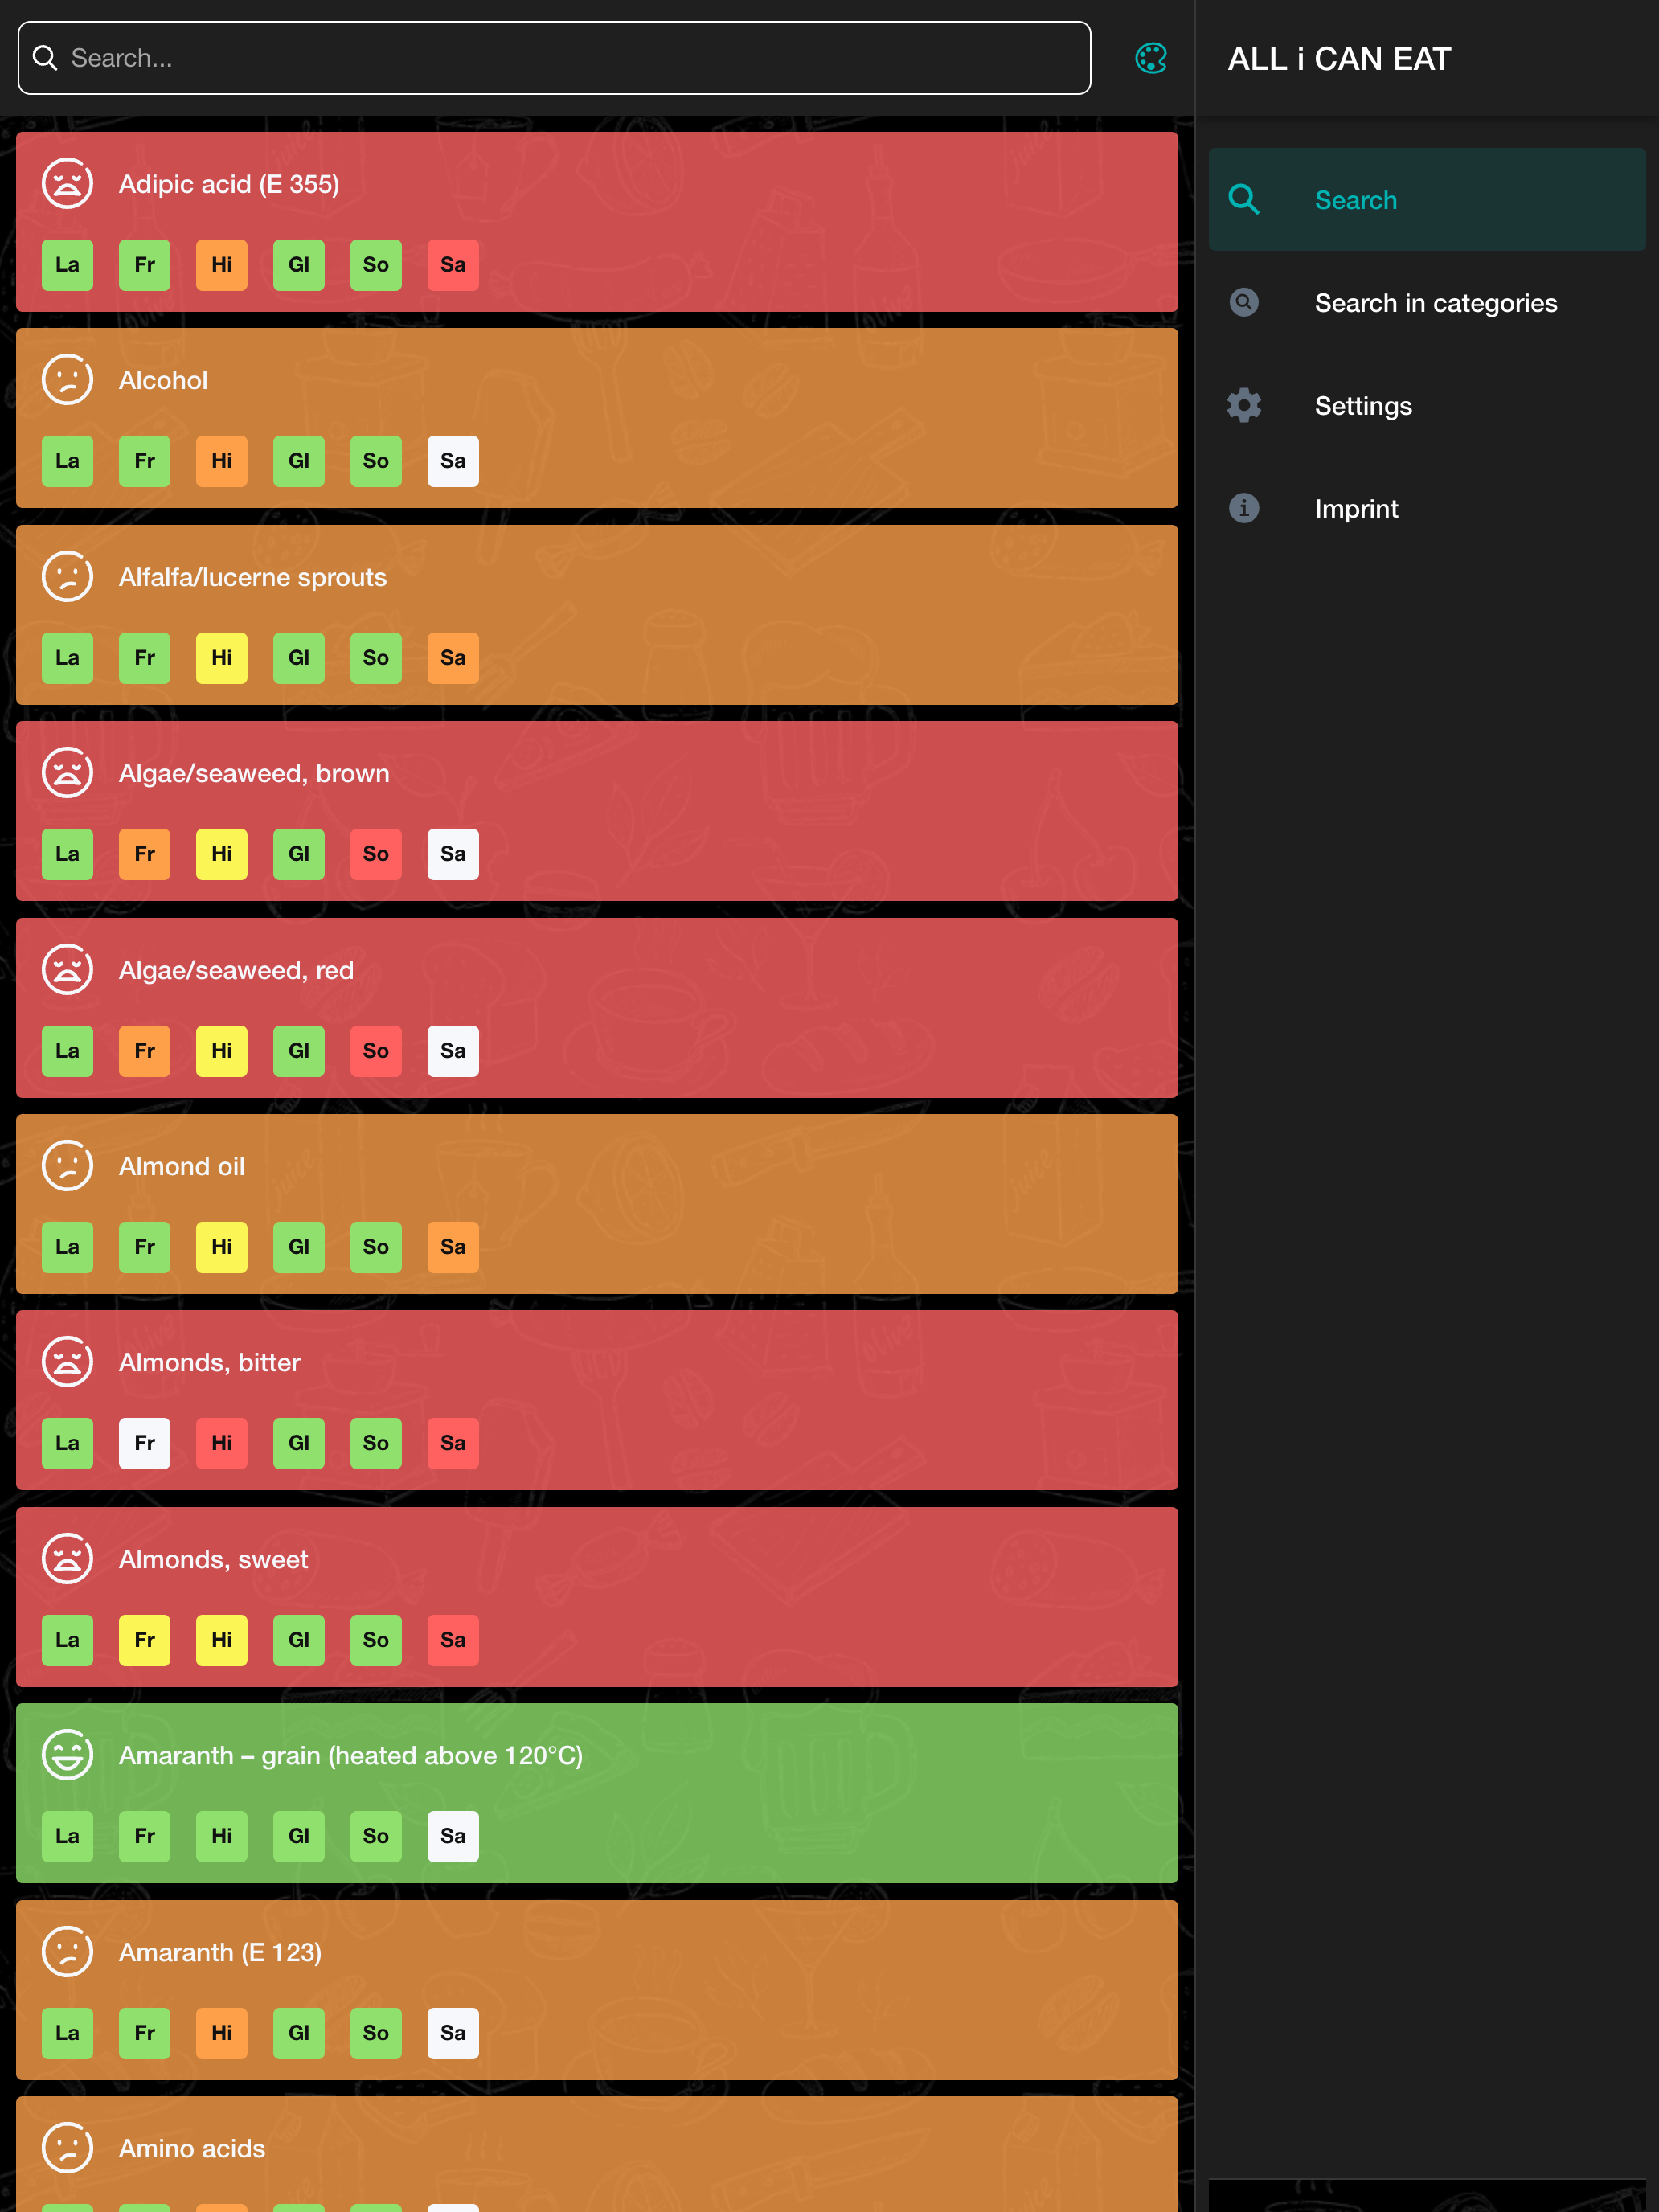1659x2212 pixels.
Task: Click the happy face icon for Amaranth grain
Action: click(67, 1755)
